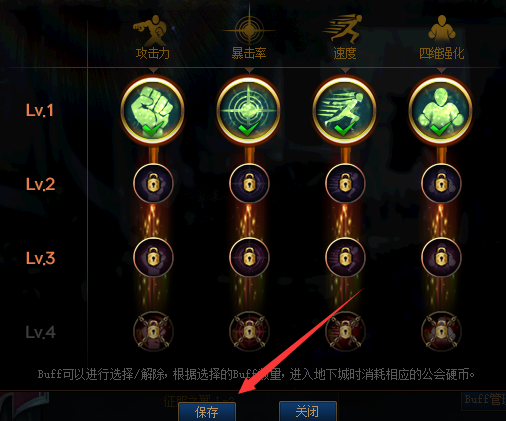The height and width of the screenshot is (421, 506).
Task: Click the chained Lv.4 attack power buff
Action: pos(153,331)
